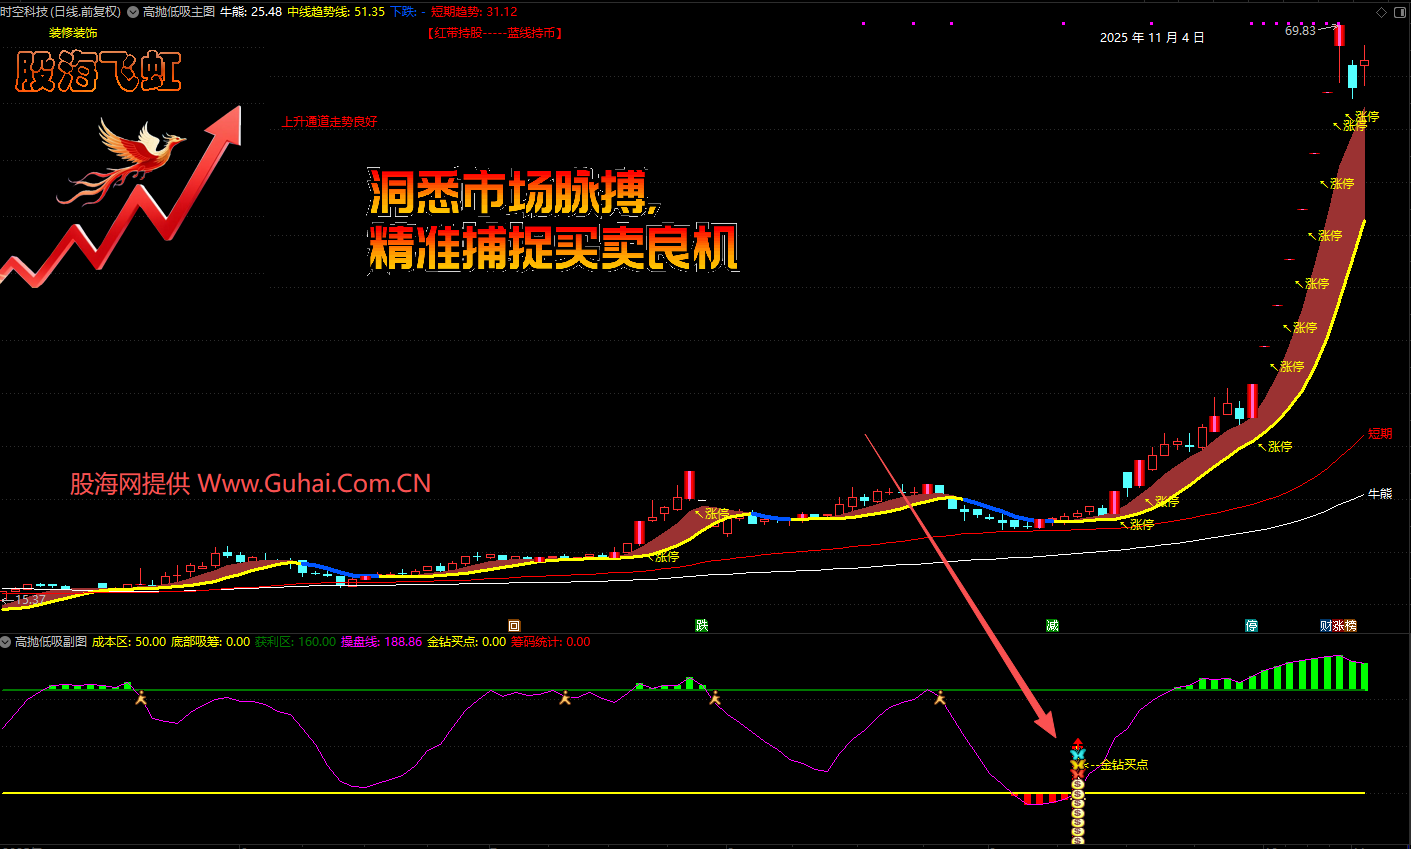
Task: Click the 回 event marker icon
Action: tap(514, 626)
